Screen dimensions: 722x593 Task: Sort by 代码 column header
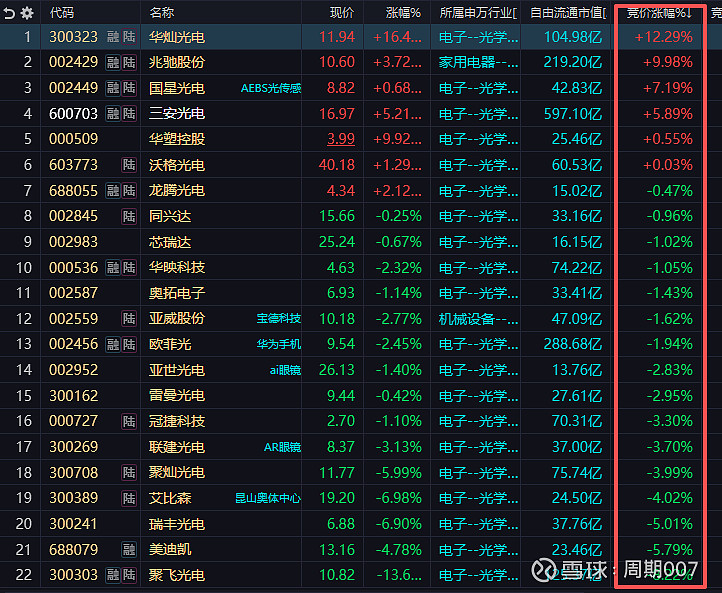point(62,12)
